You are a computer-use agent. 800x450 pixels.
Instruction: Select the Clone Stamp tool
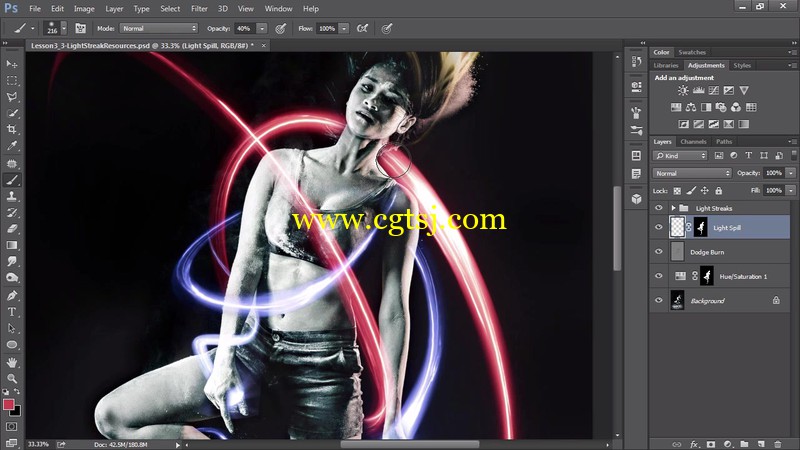tap(12, 196)
